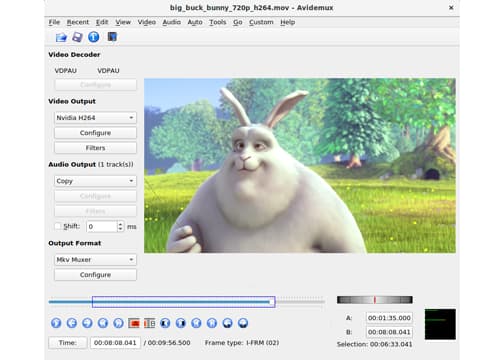Click Configure under Output Format

coord(95,275)
